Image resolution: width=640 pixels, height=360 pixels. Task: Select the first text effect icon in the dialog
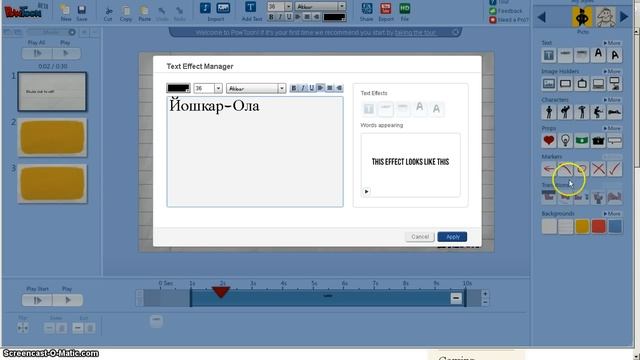point(369,109)
